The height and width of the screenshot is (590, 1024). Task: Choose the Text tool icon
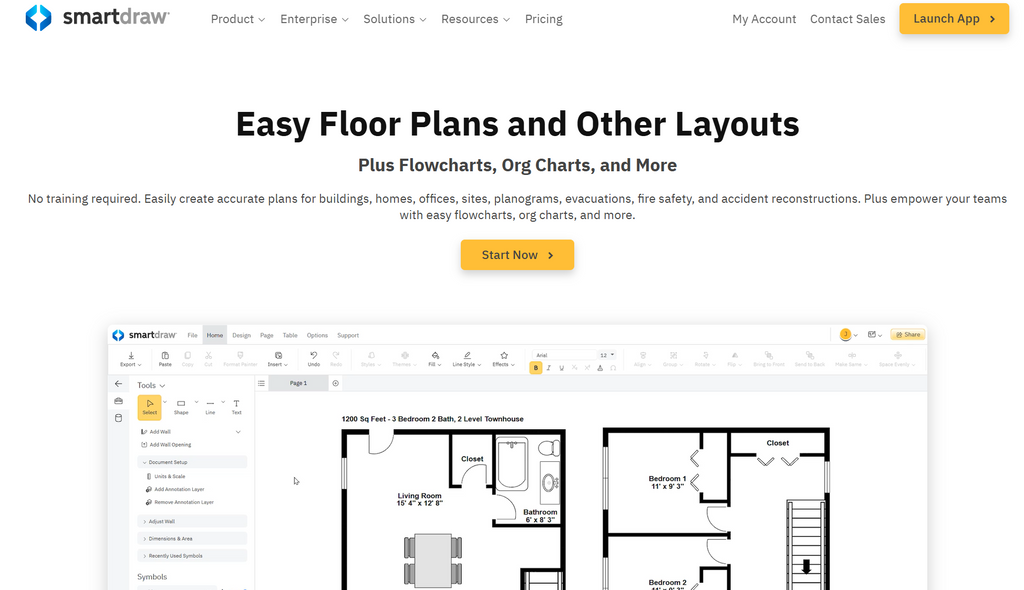pos(237,406)
